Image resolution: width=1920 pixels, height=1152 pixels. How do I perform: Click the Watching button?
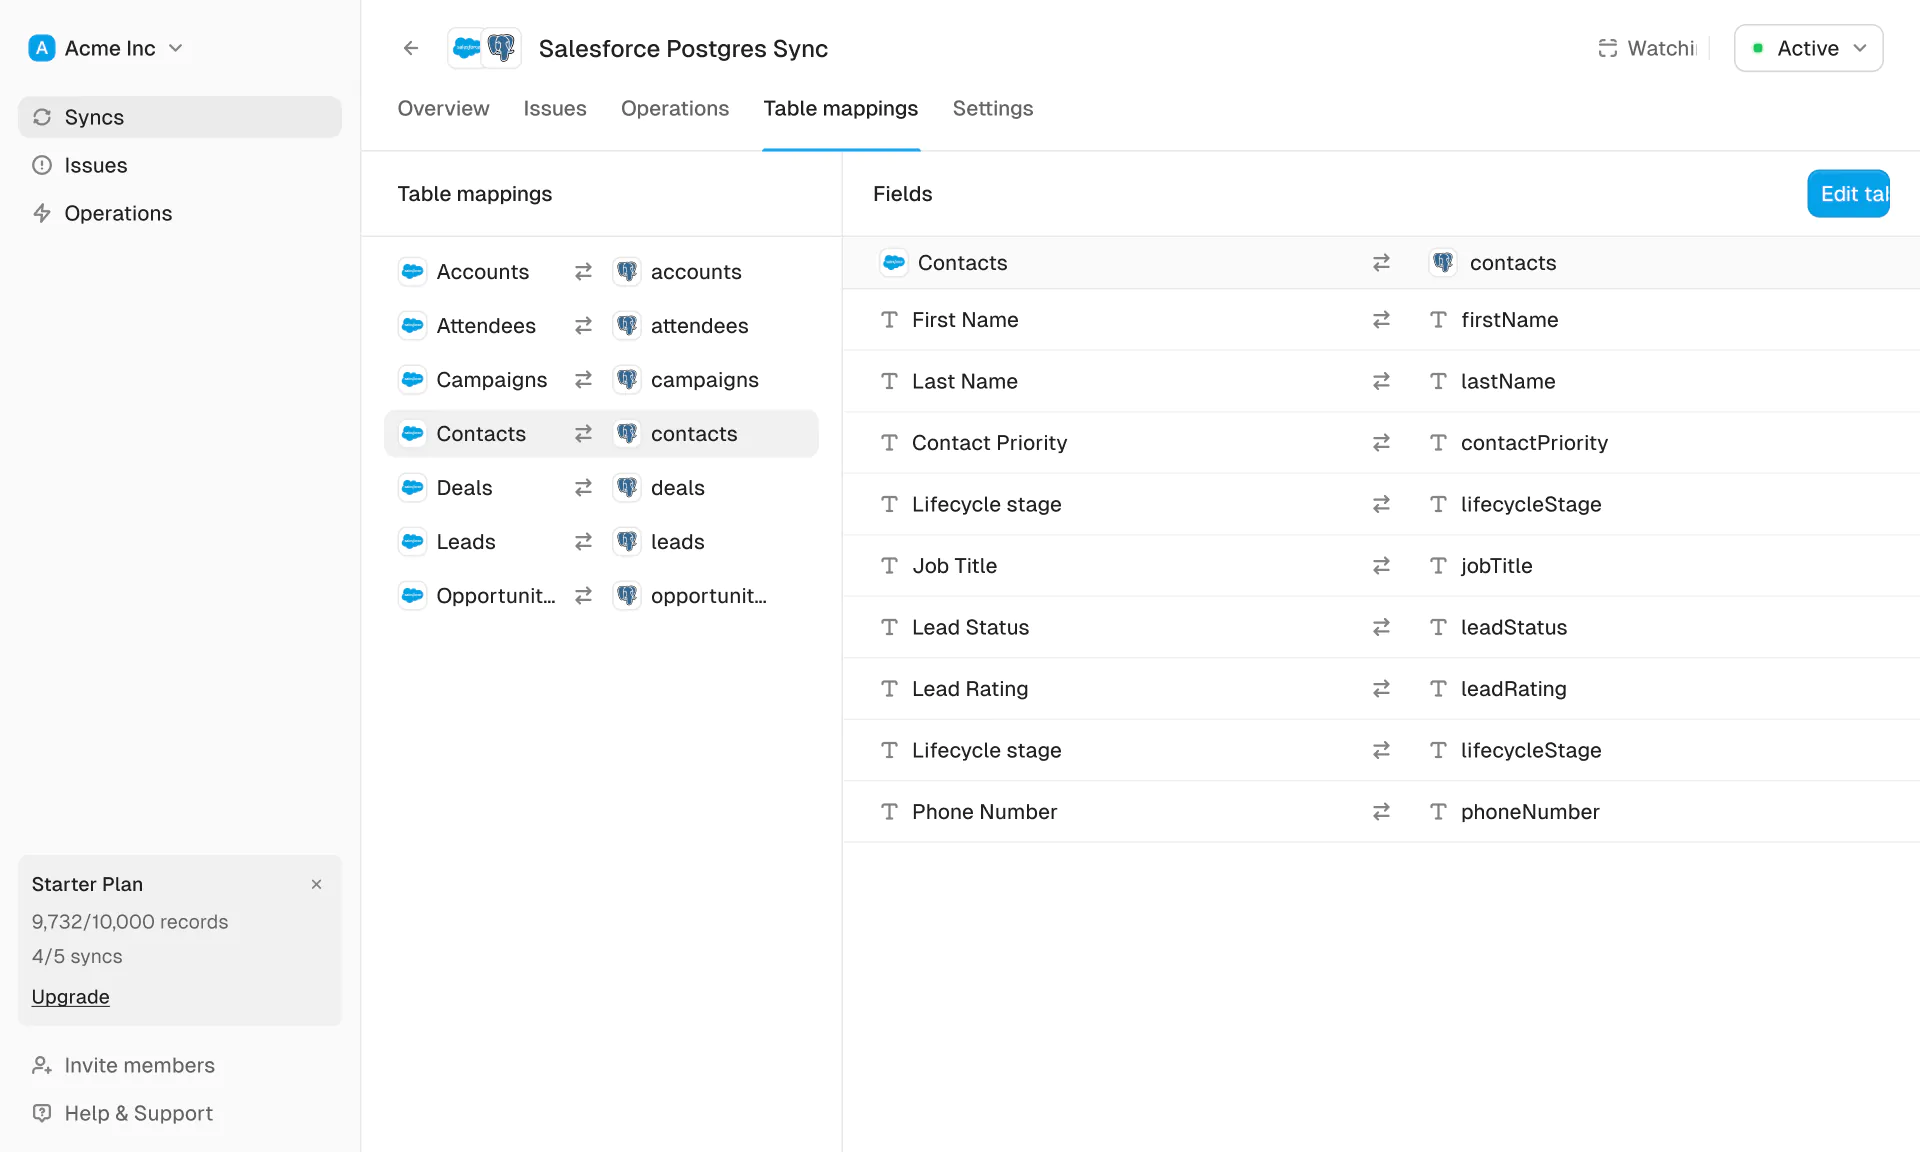click(x=1648, y=48)
